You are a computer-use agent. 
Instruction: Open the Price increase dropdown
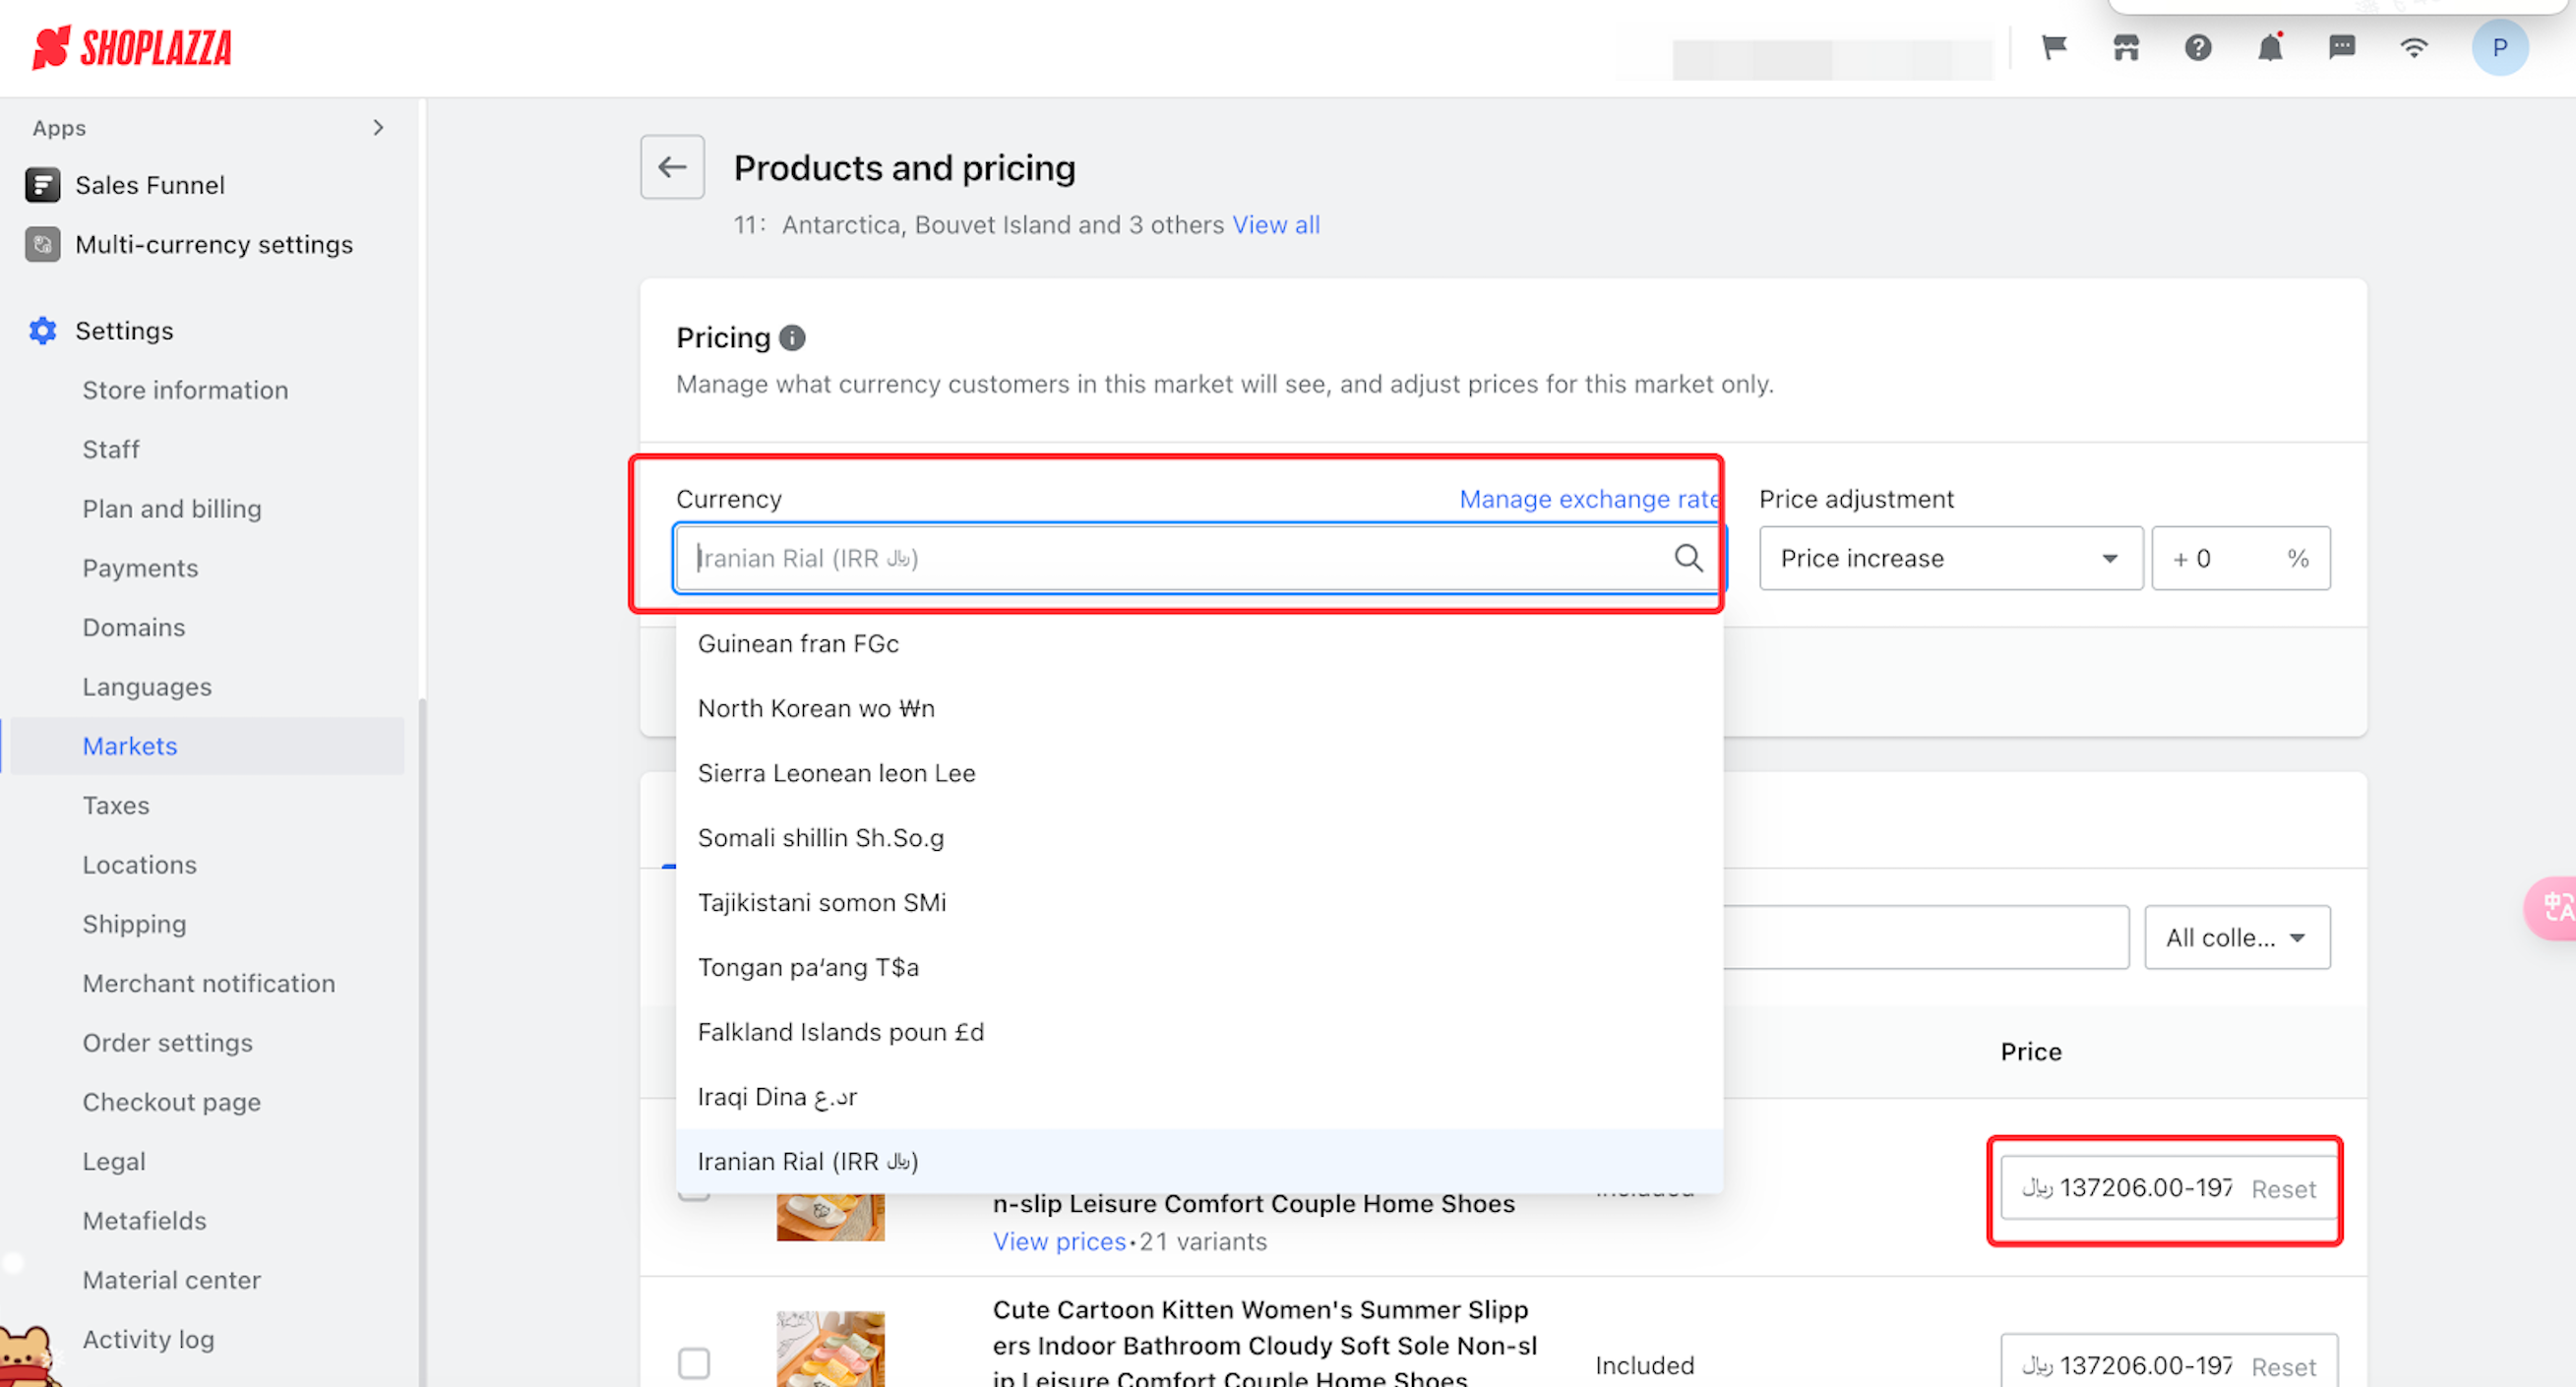(x=1950, y=558)
